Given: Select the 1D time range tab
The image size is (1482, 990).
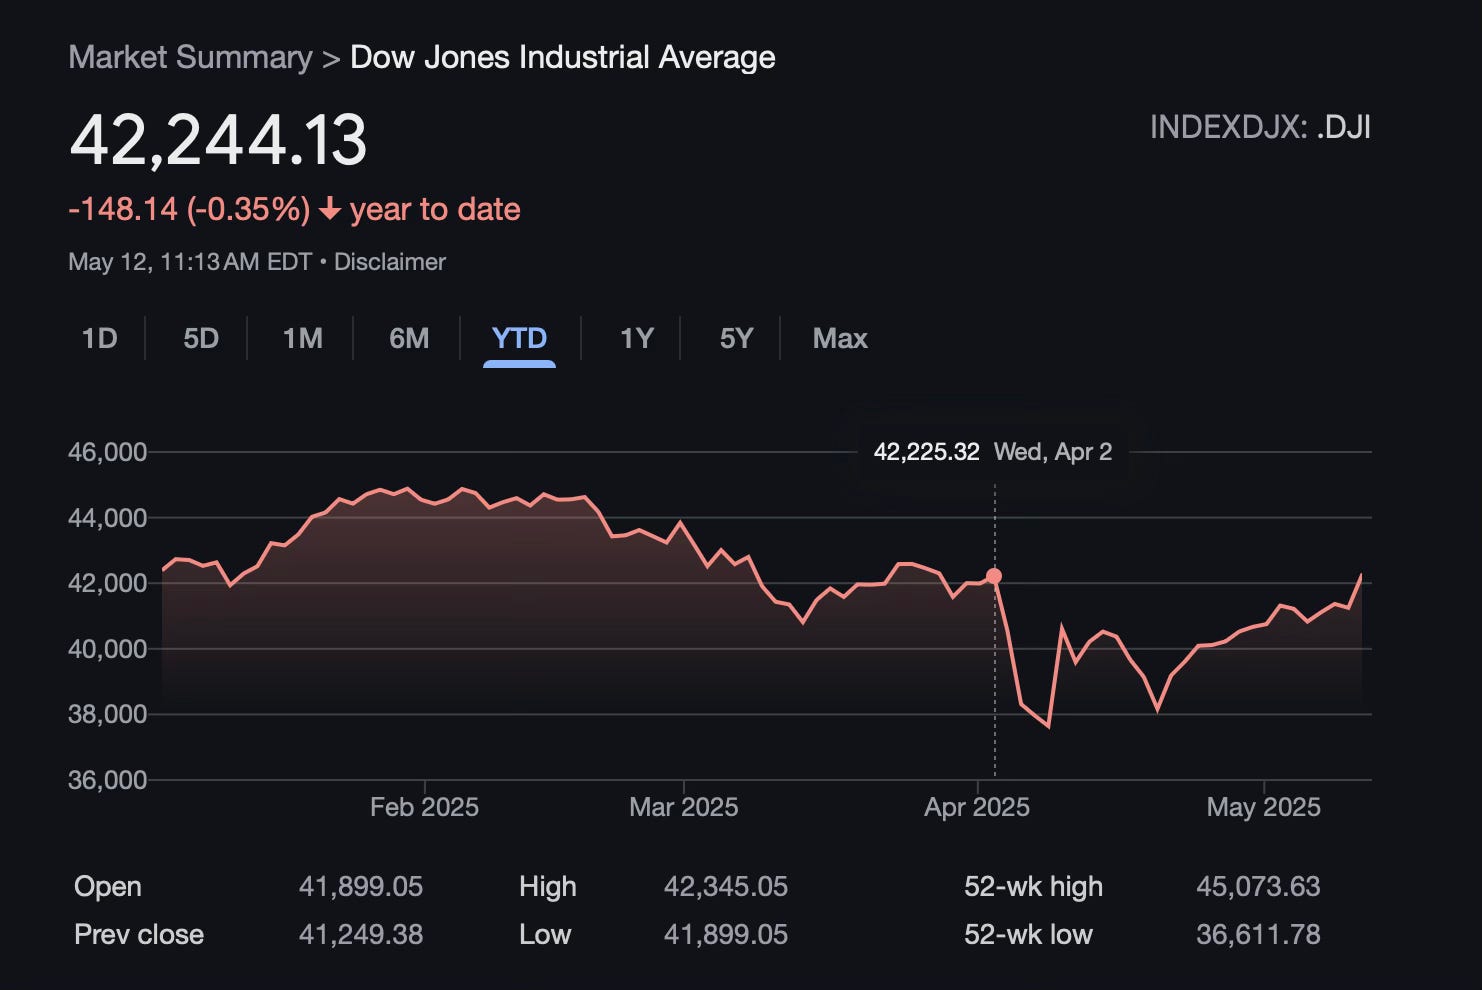Looking at the screenshot, I should pyautogui.click(x=99, y=338).
